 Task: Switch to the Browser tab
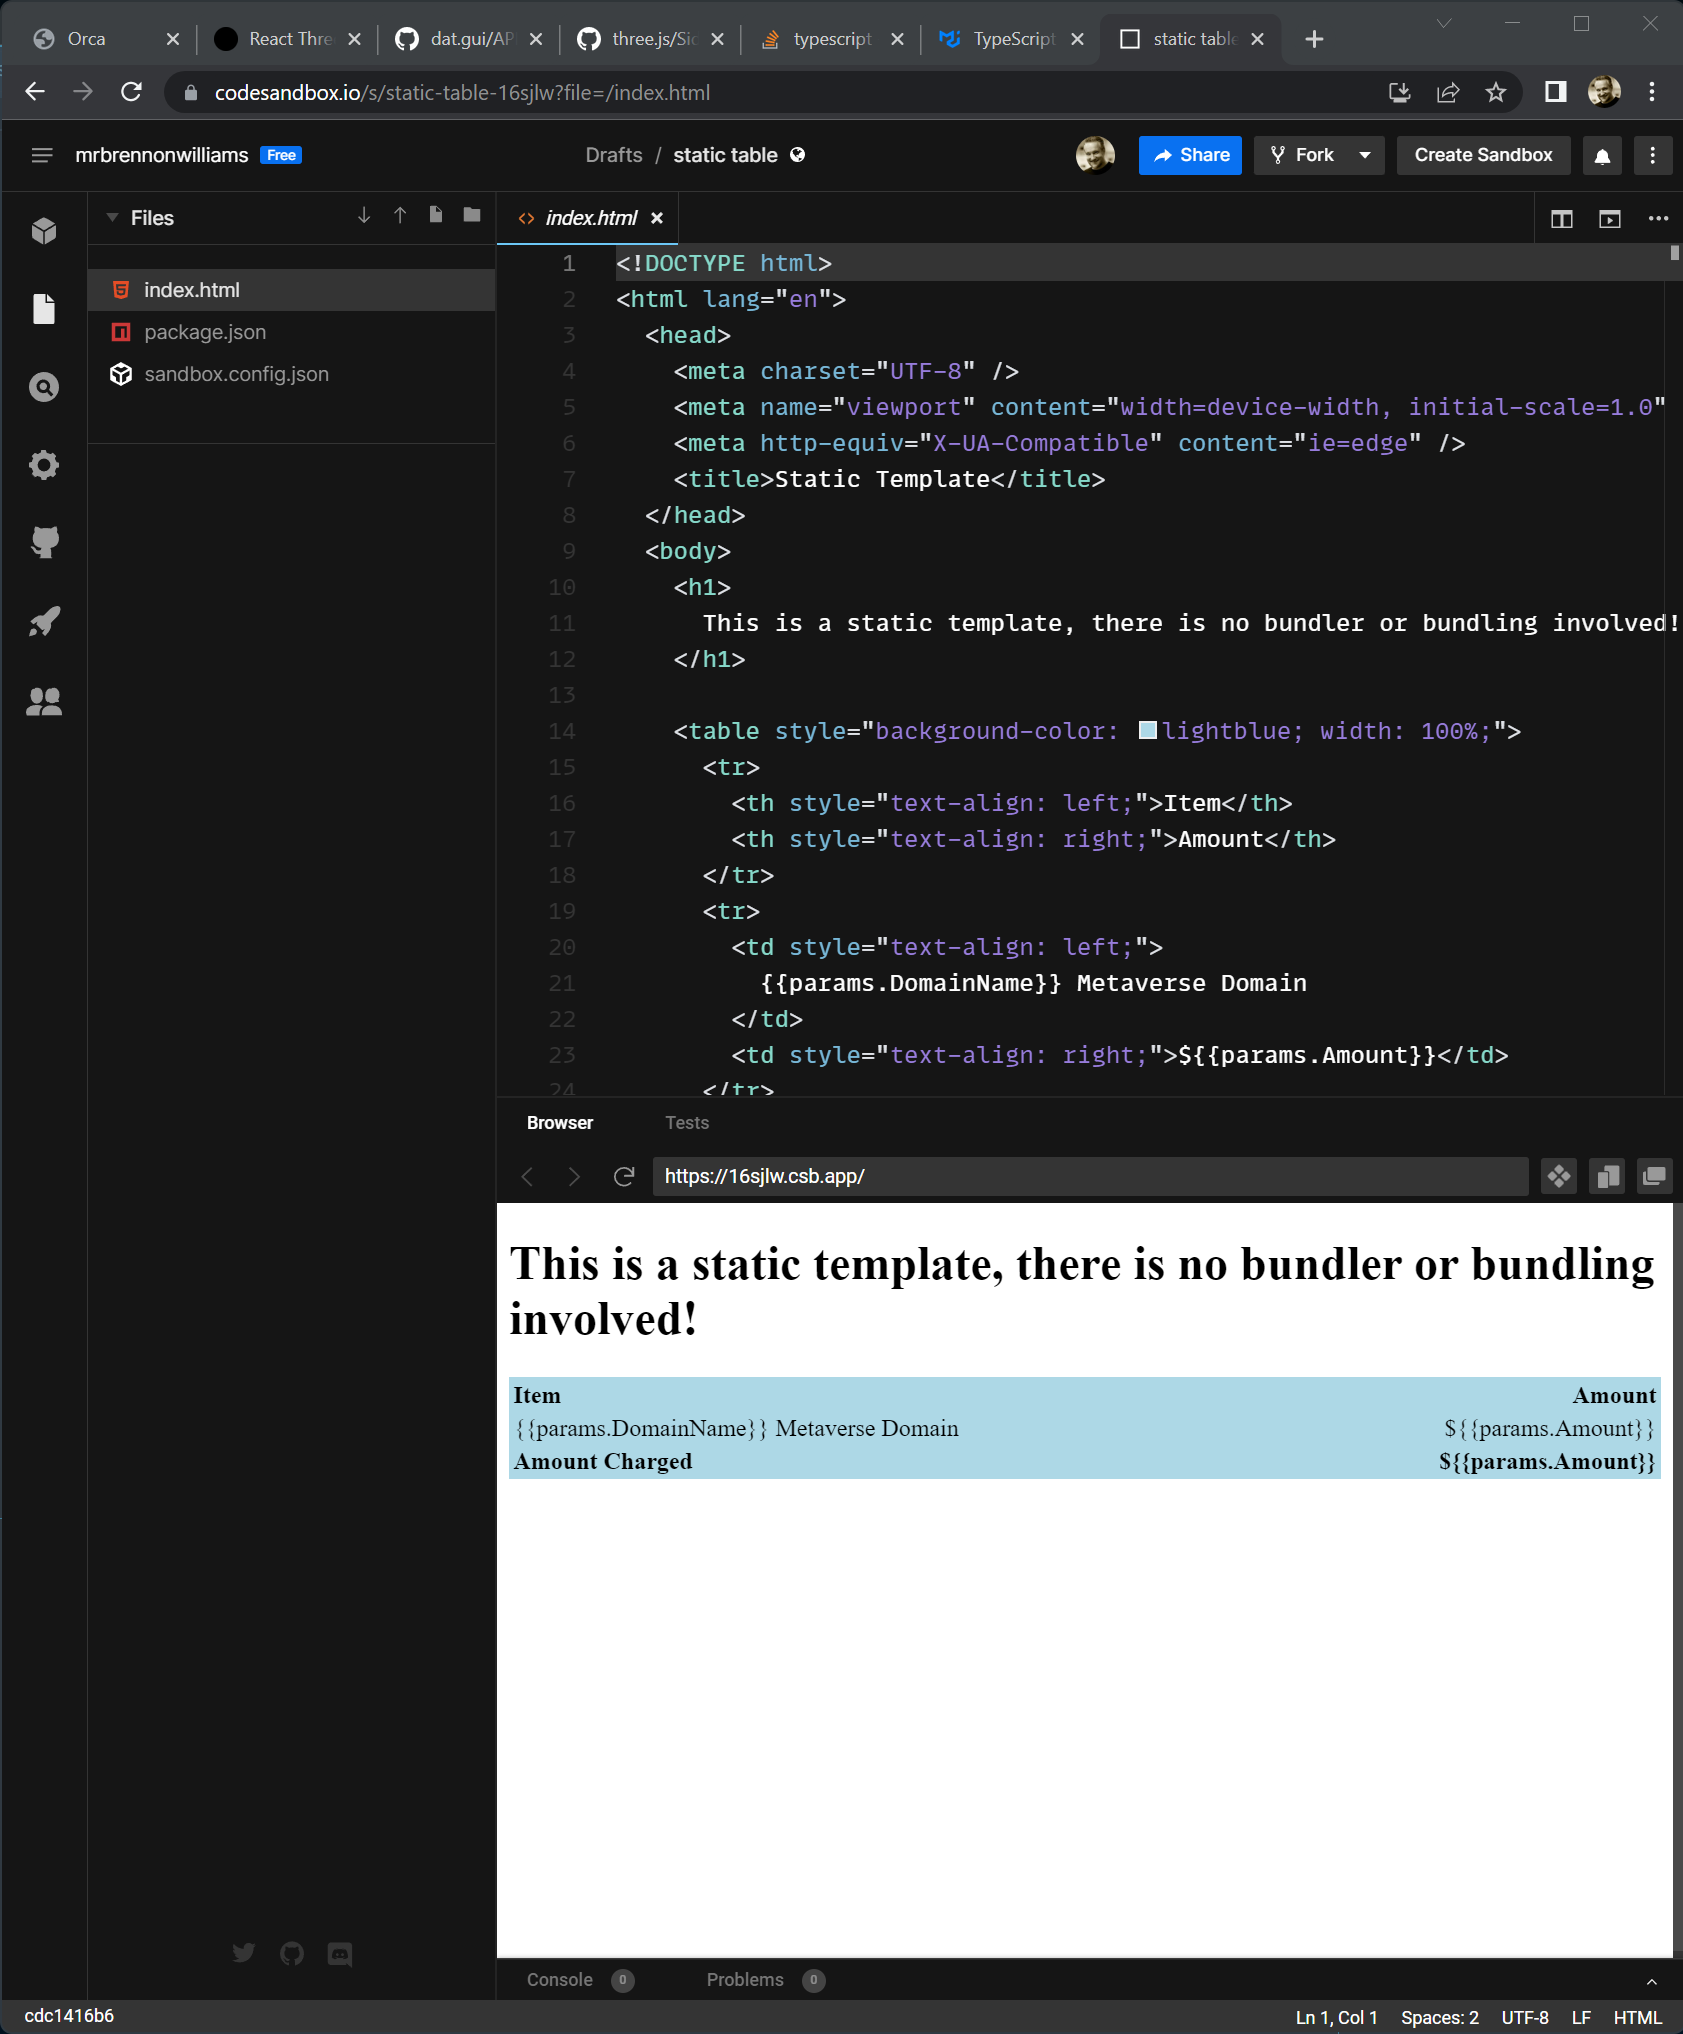click(x=560, y=1123)
